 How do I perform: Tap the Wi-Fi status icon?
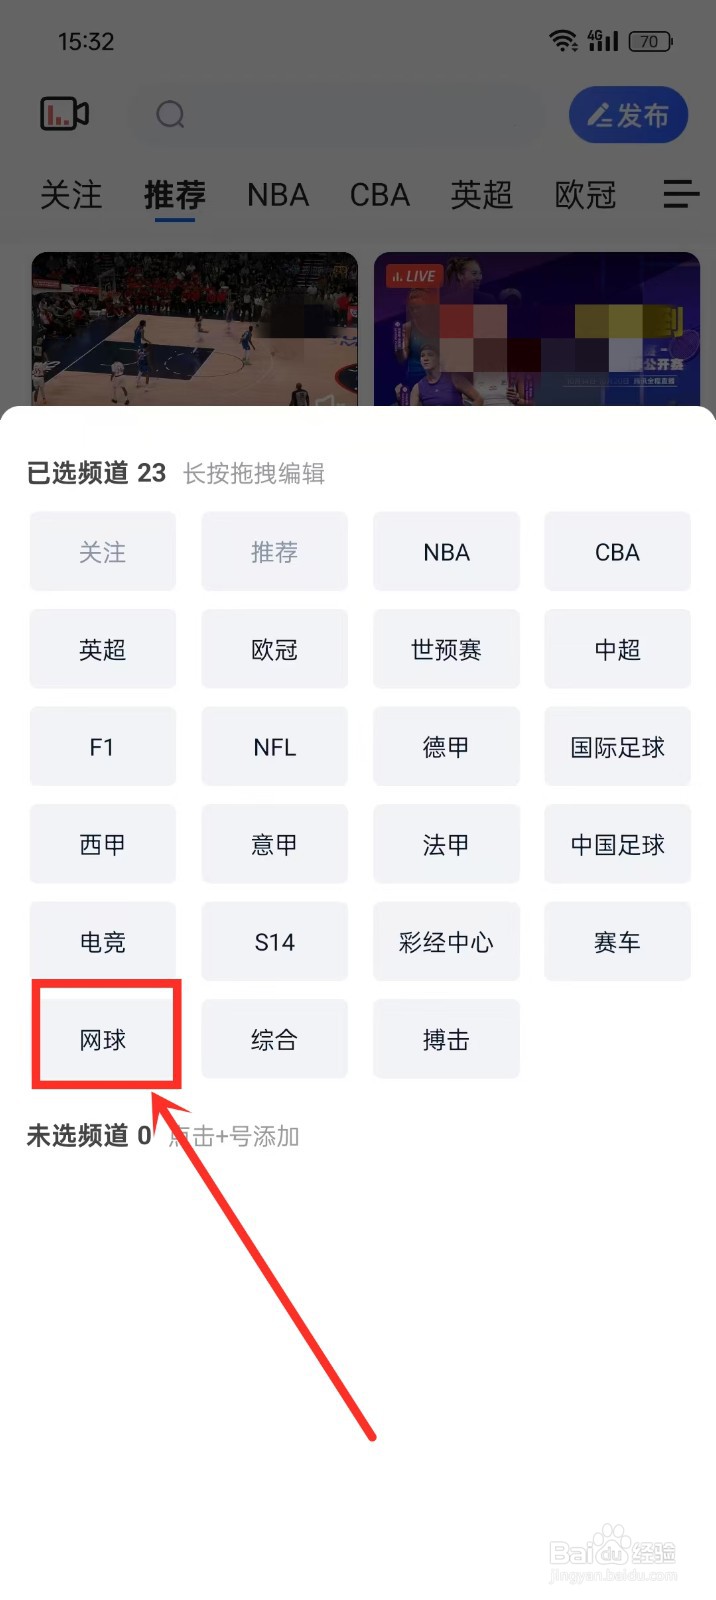pyautogui.click(x=564, y=41)
